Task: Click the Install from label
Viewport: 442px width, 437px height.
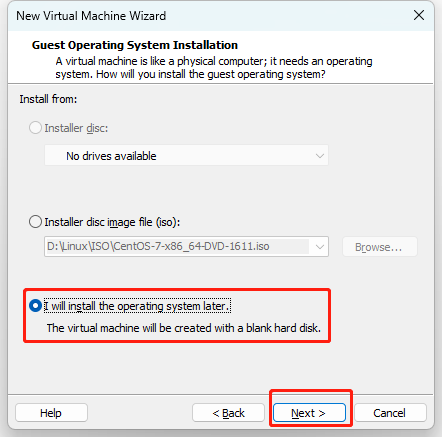Action: 48,99
